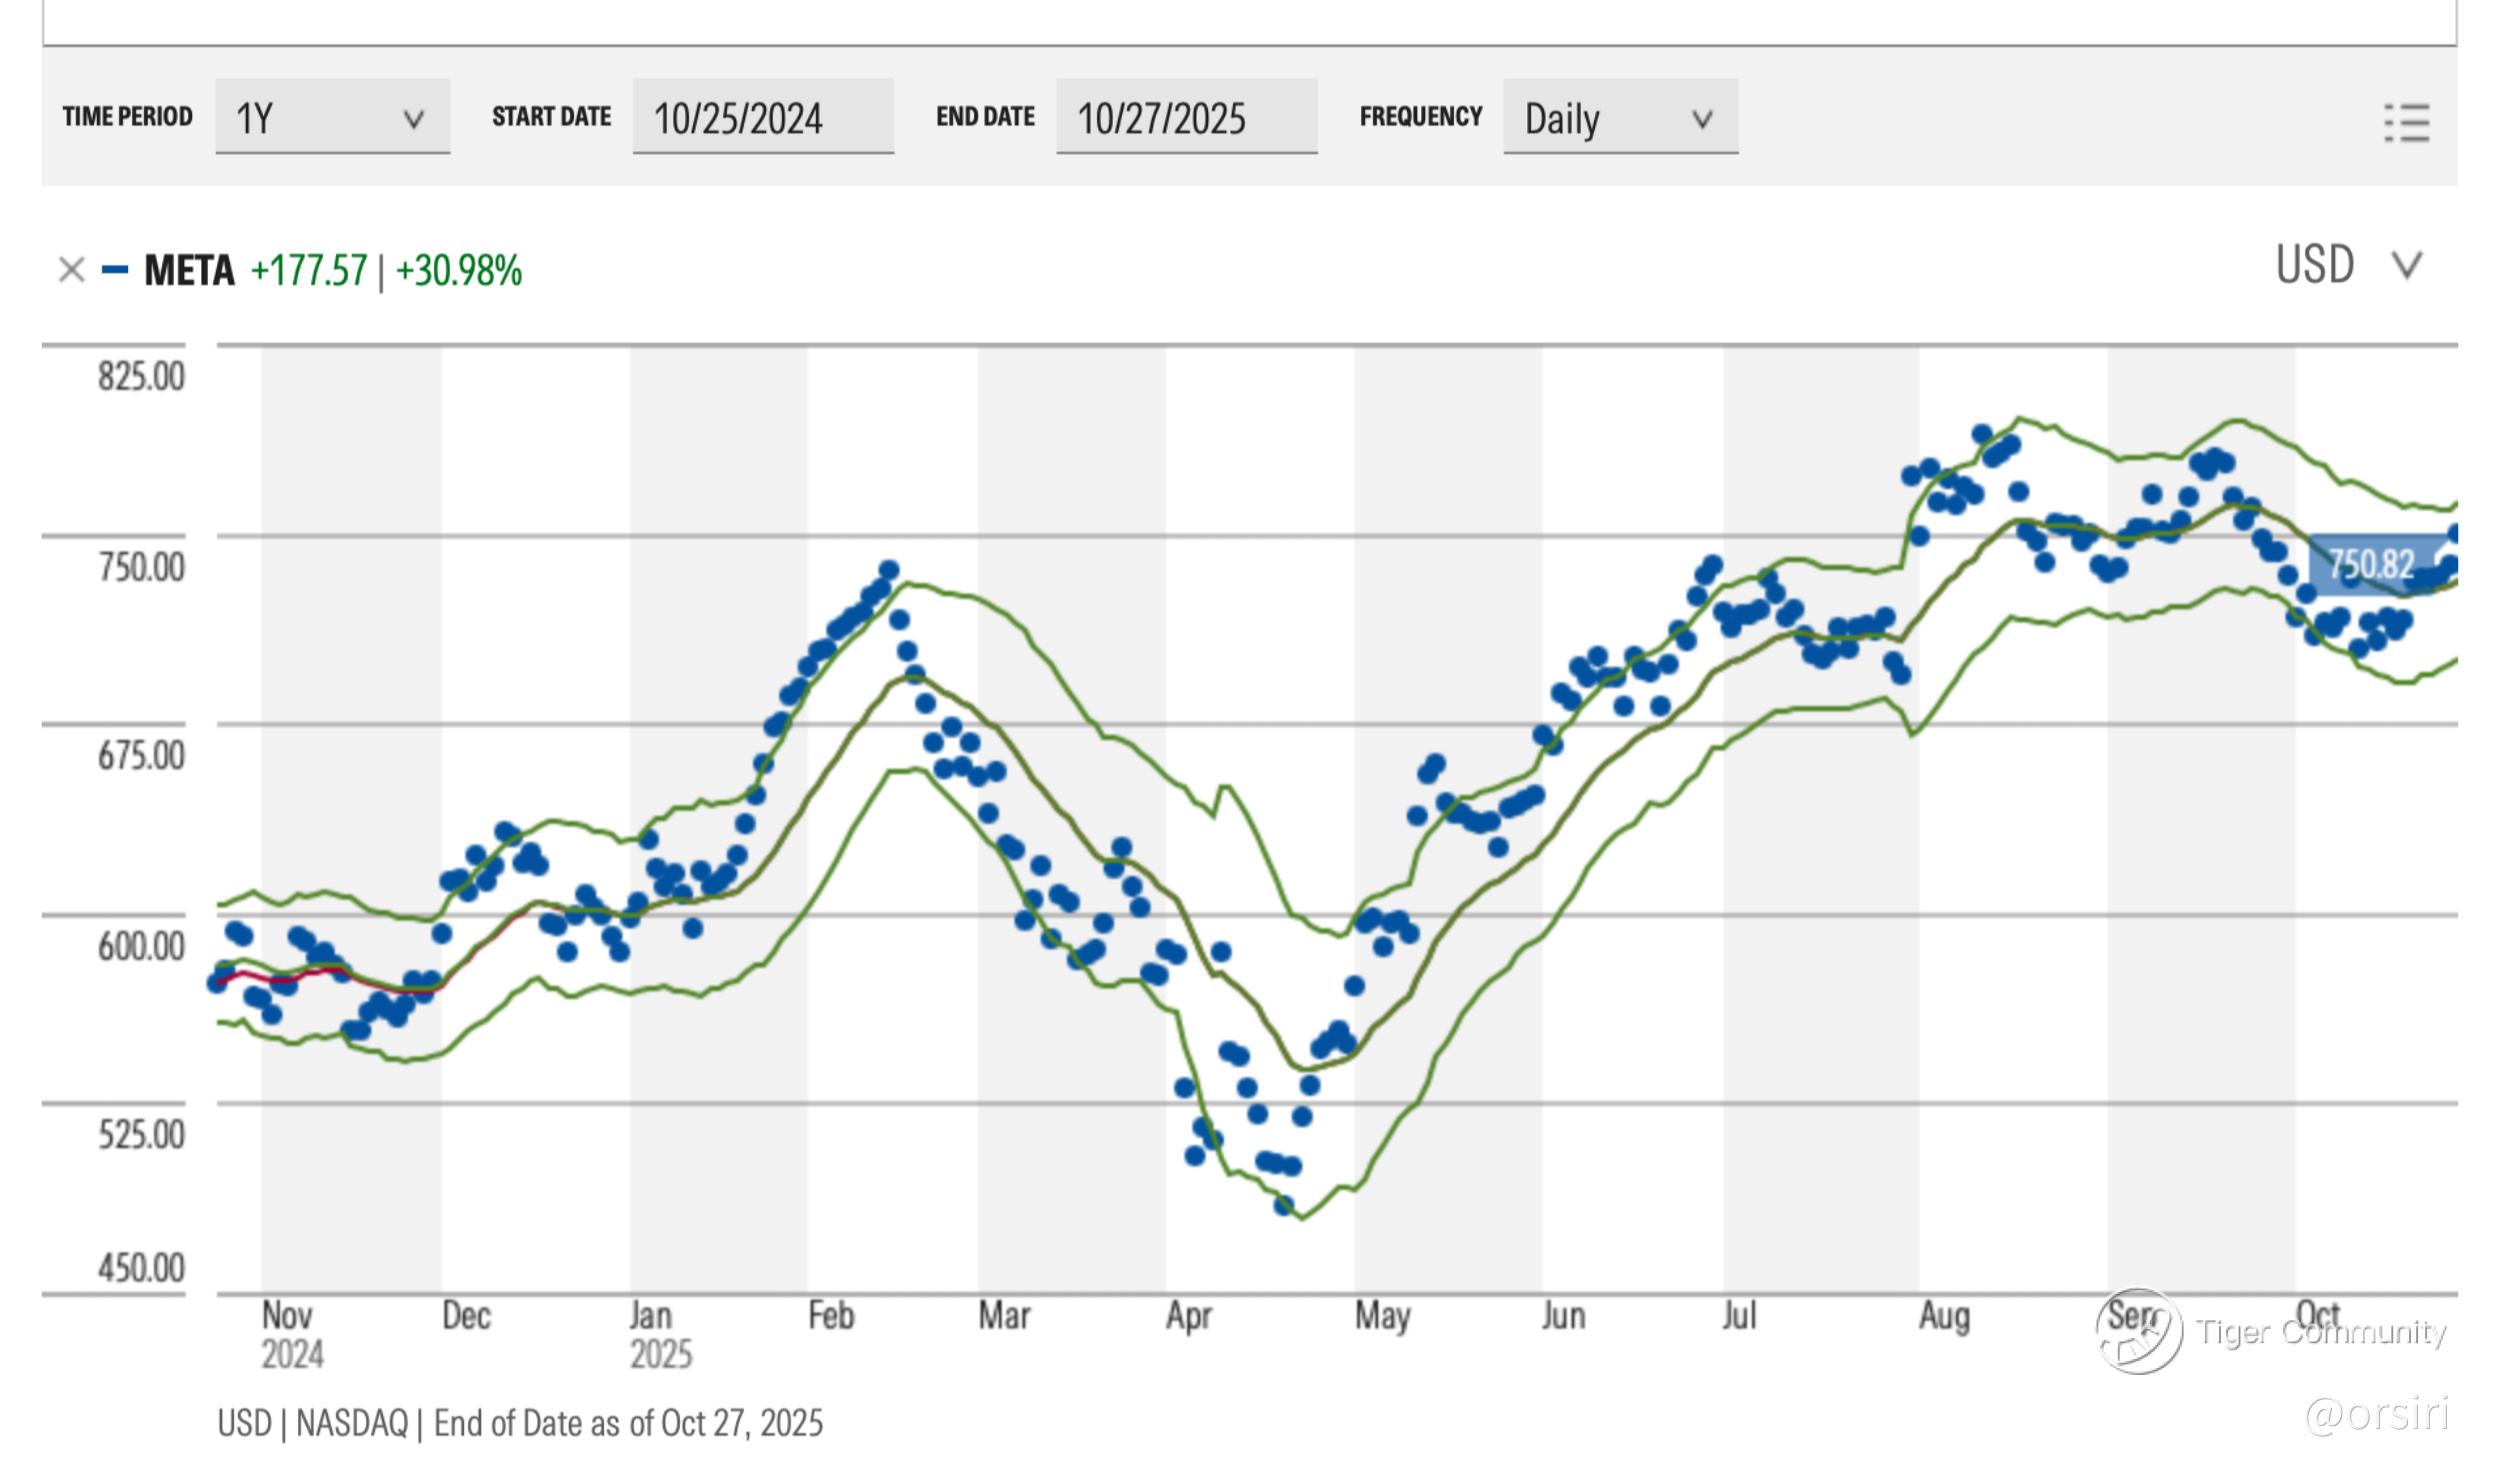Click the 450.00 price axis label
This screenshot has height=1471, width=2500.
(141, 1268)
